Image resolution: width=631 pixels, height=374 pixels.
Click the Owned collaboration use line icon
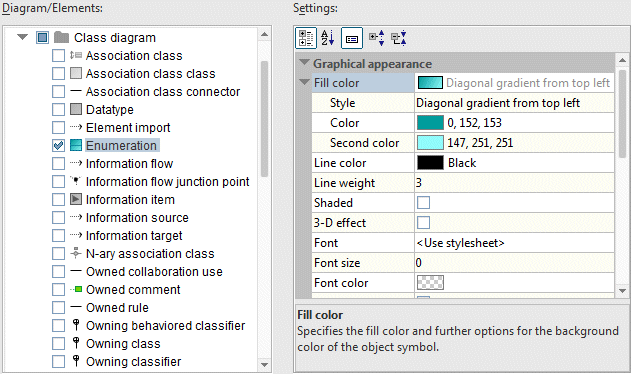(76, 271)
